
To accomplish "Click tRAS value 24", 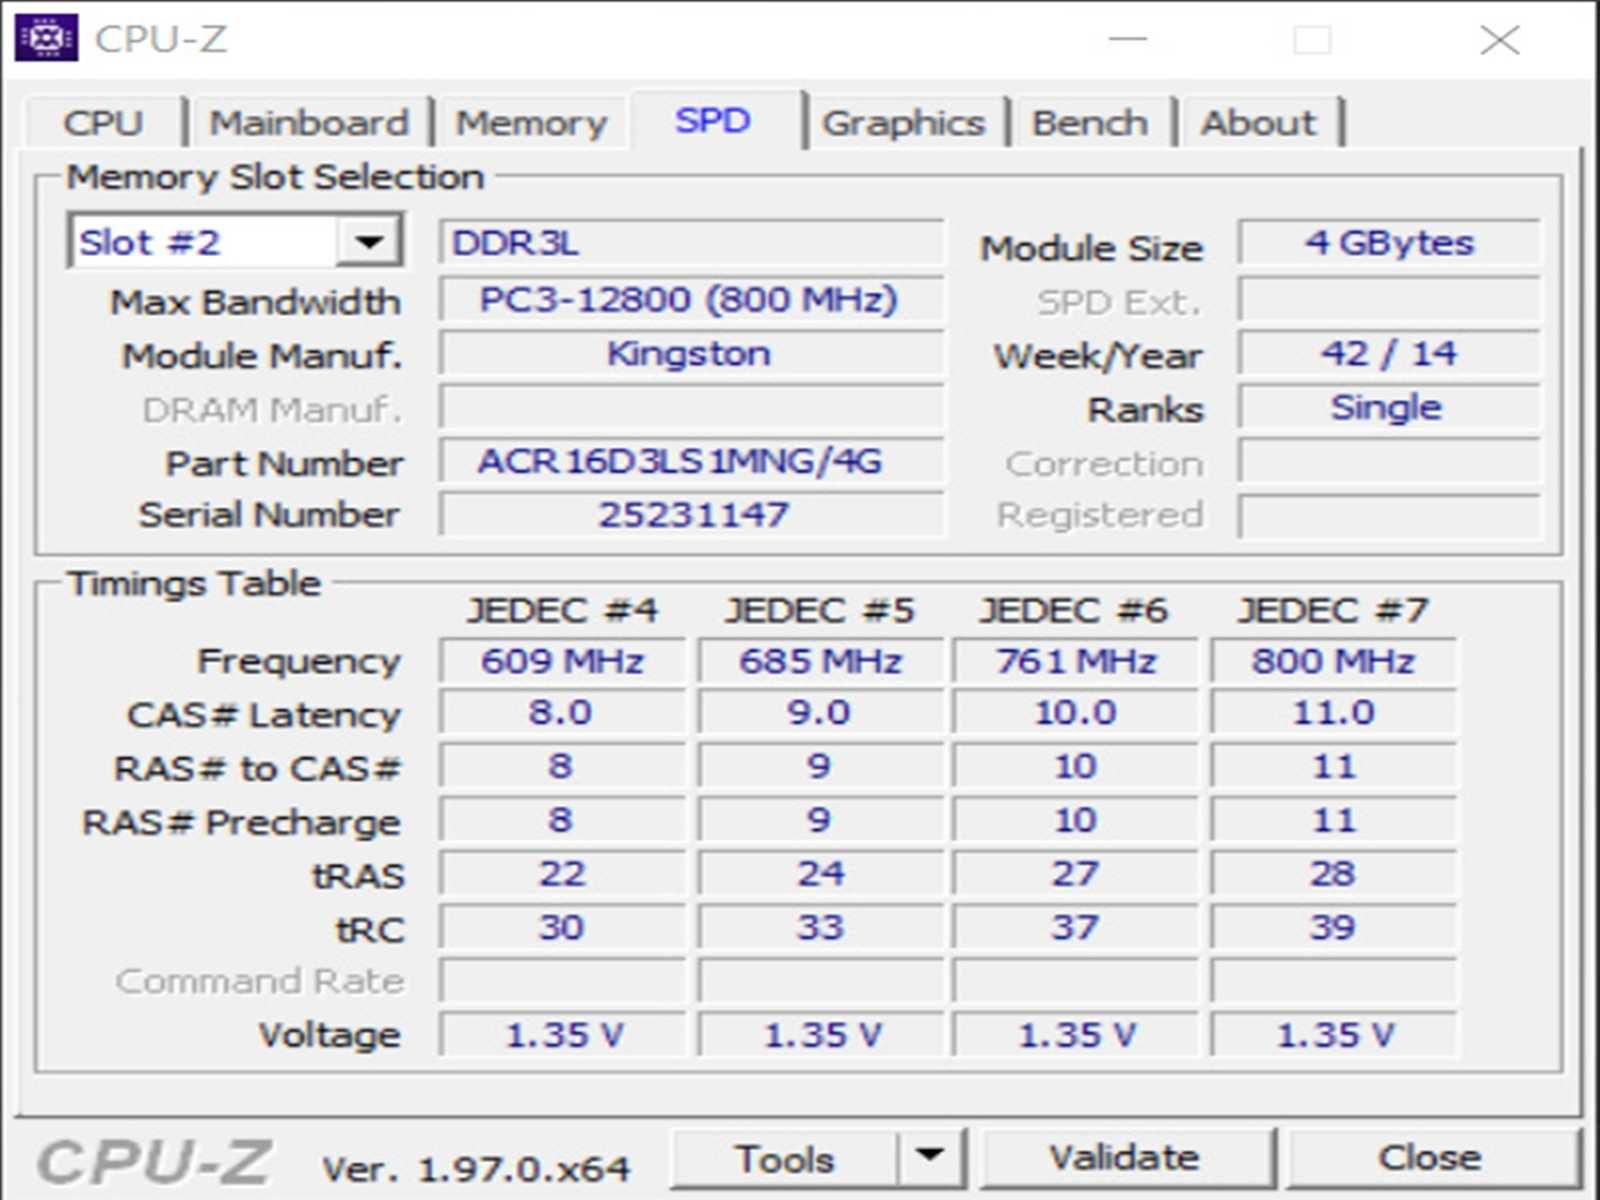I will click(x=820, y=874).
